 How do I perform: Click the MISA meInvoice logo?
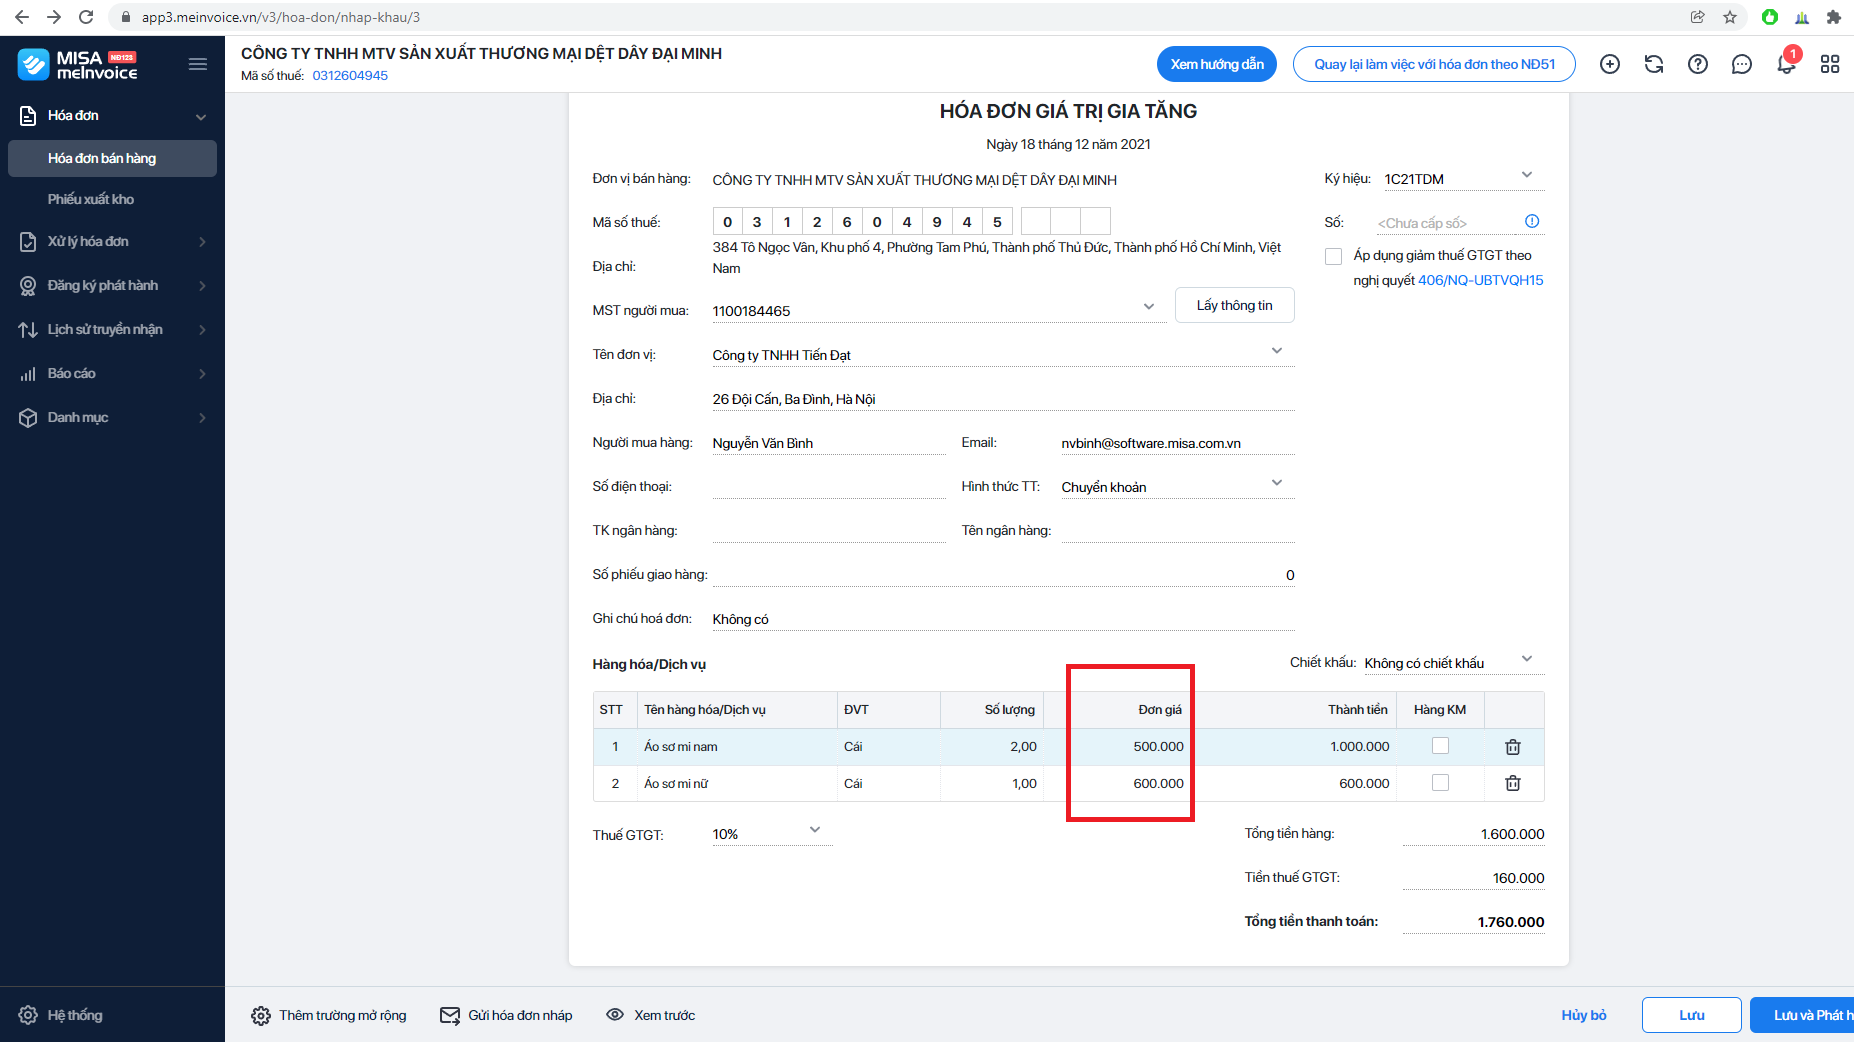click(x=78, y=65)
